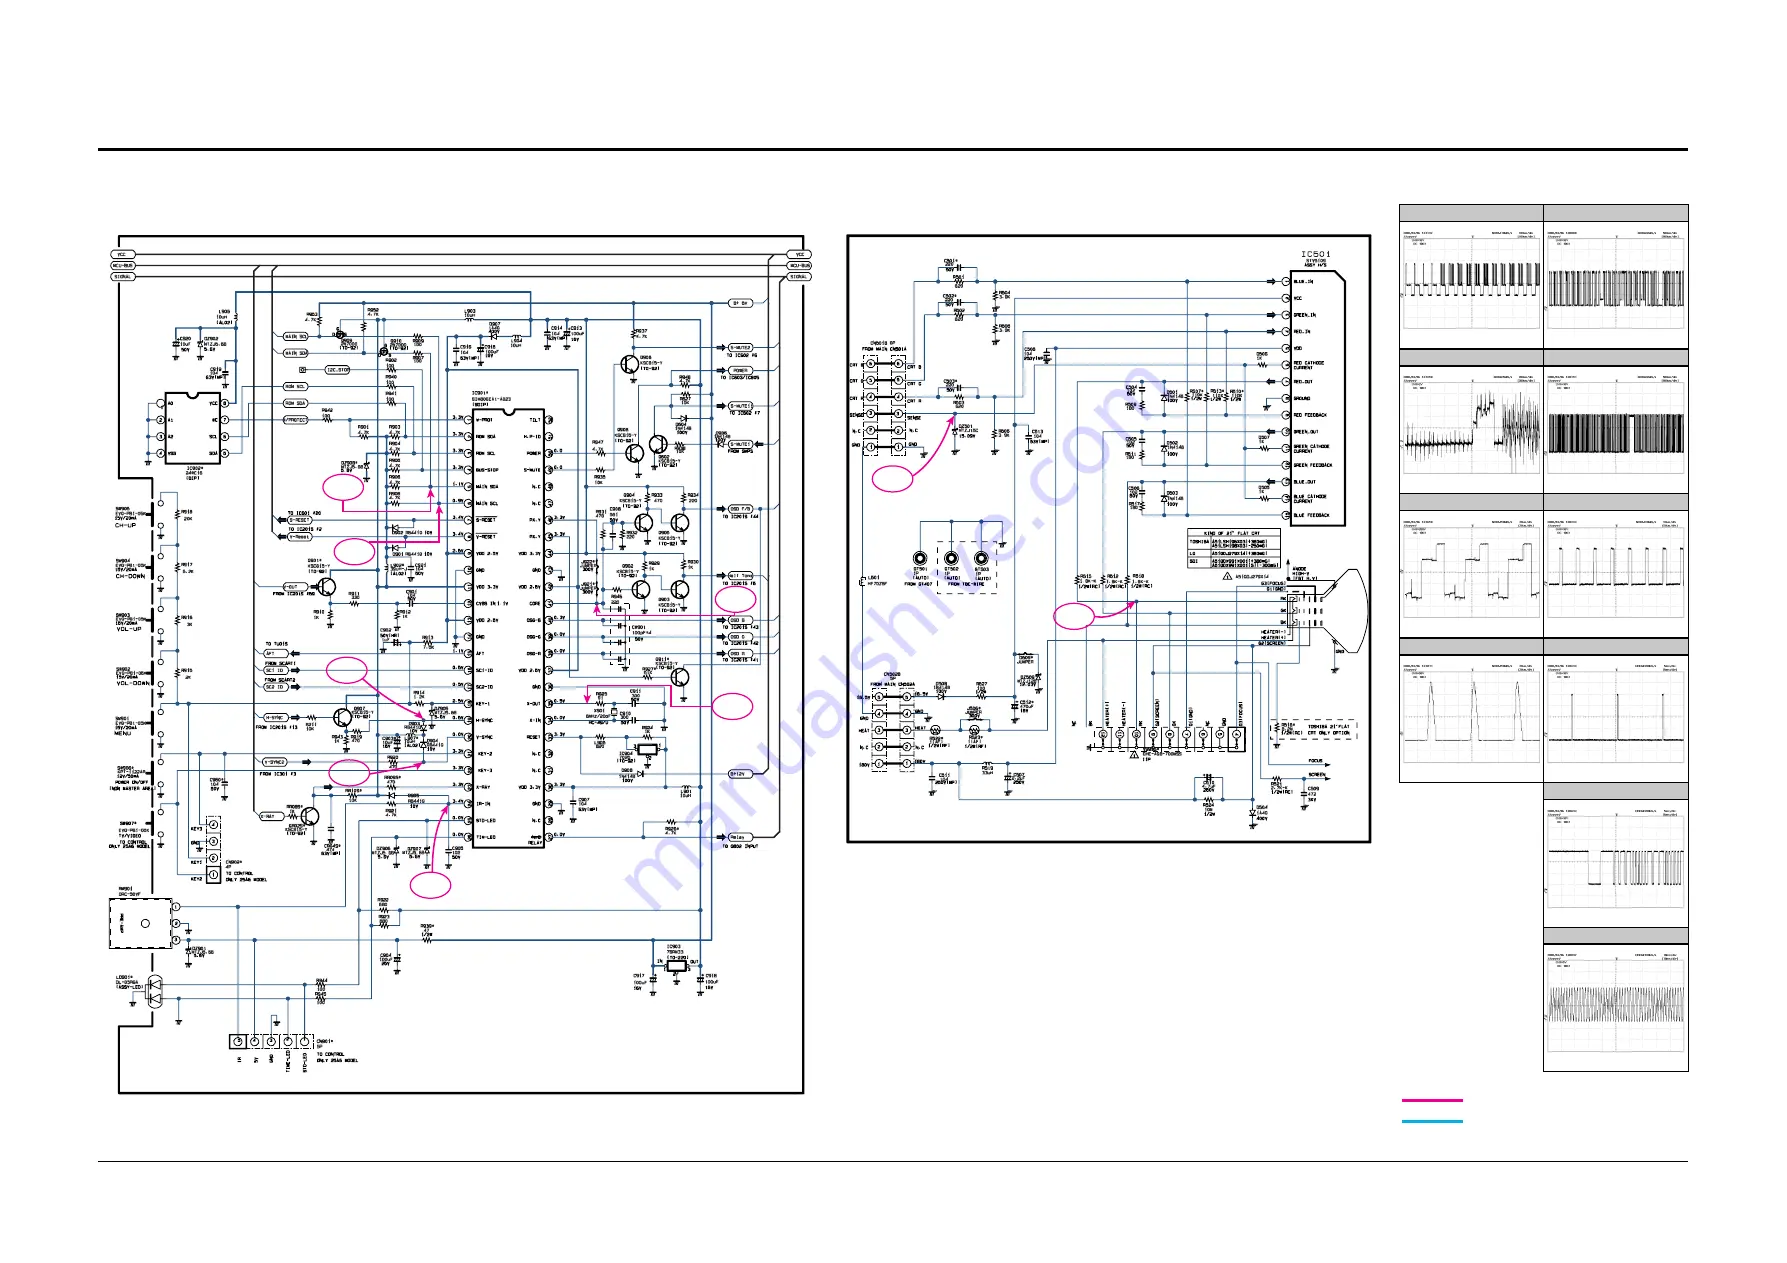Click the VOL-UP switch label
The width and height of the screenshot is (1787, 1263).
[128, 629]
